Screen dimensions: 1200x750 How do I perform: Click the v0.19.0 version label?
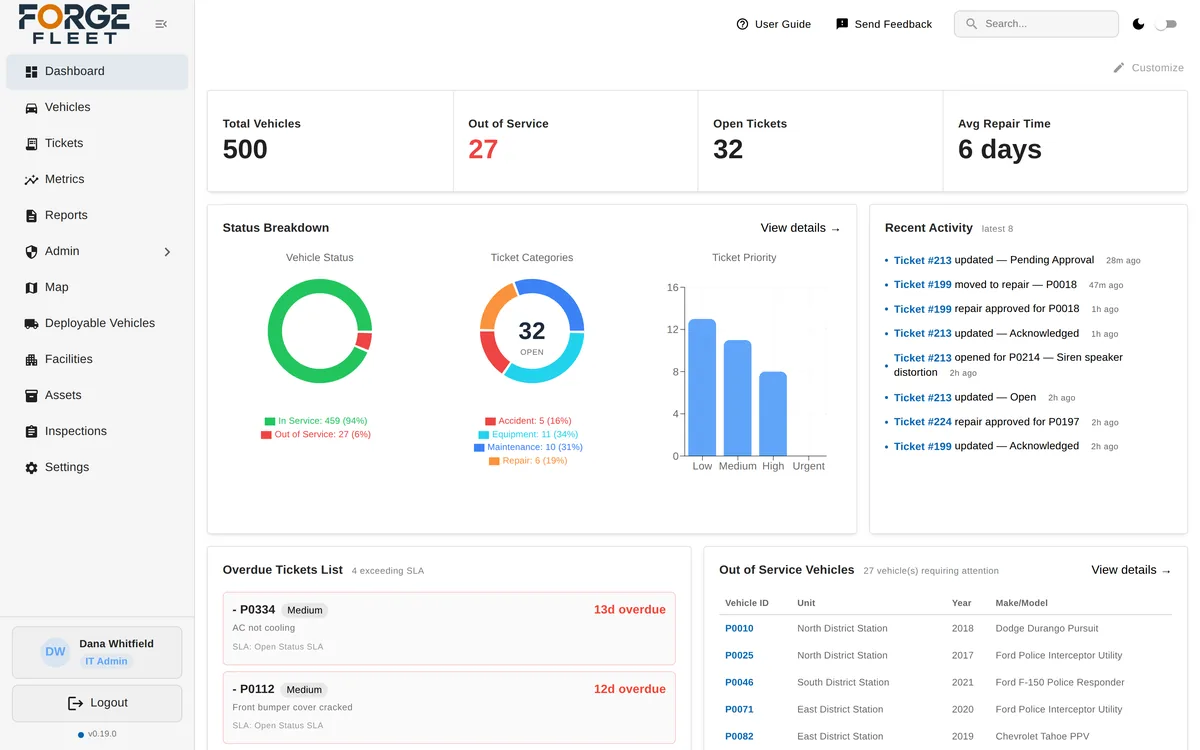pos(97,734)
